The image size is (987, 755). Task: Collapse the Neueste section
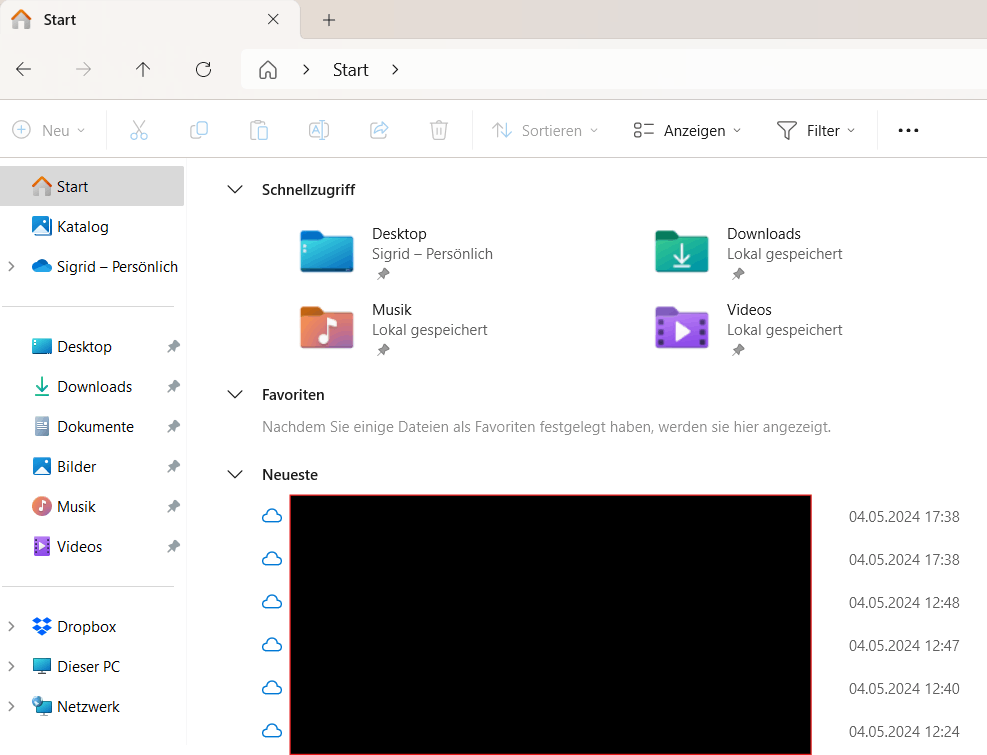[235, 475]
